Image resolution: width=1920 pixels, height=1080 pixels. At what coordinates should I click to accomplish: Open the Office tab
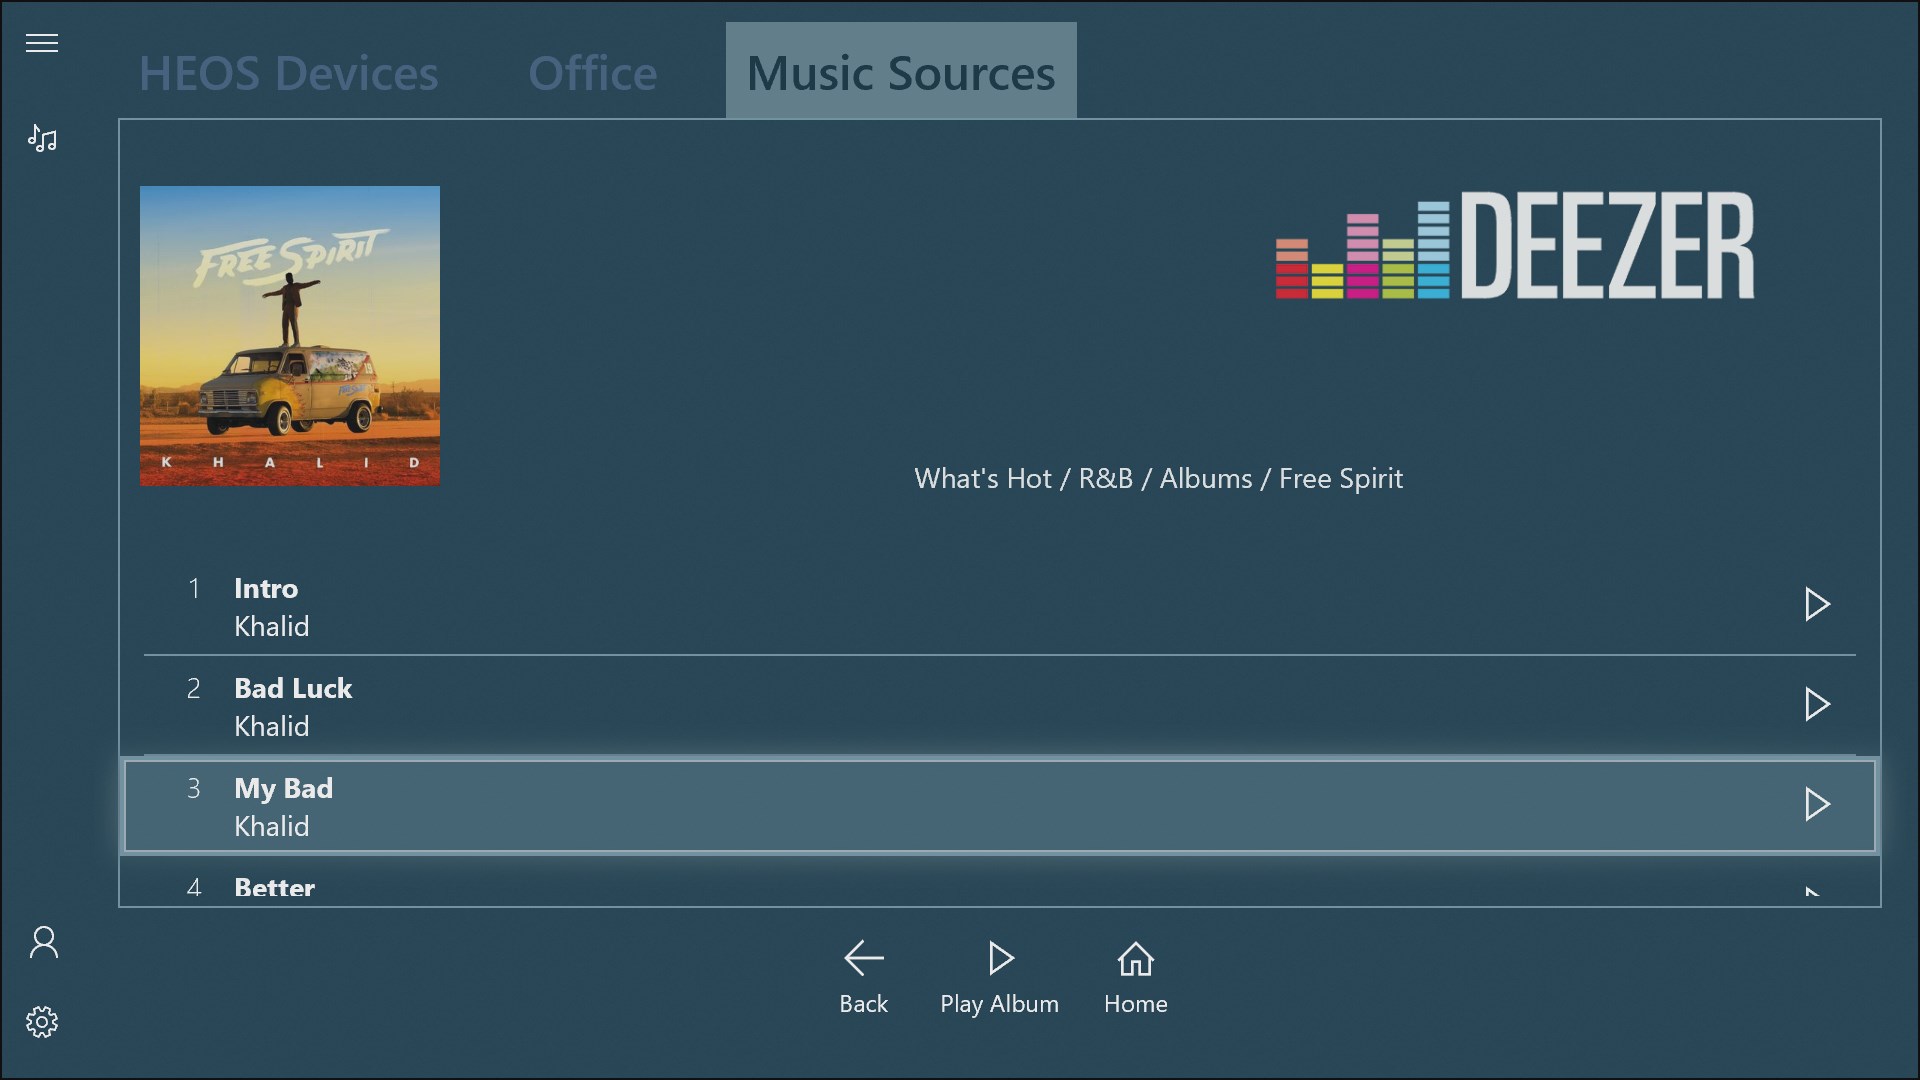[x=592, y=72]
